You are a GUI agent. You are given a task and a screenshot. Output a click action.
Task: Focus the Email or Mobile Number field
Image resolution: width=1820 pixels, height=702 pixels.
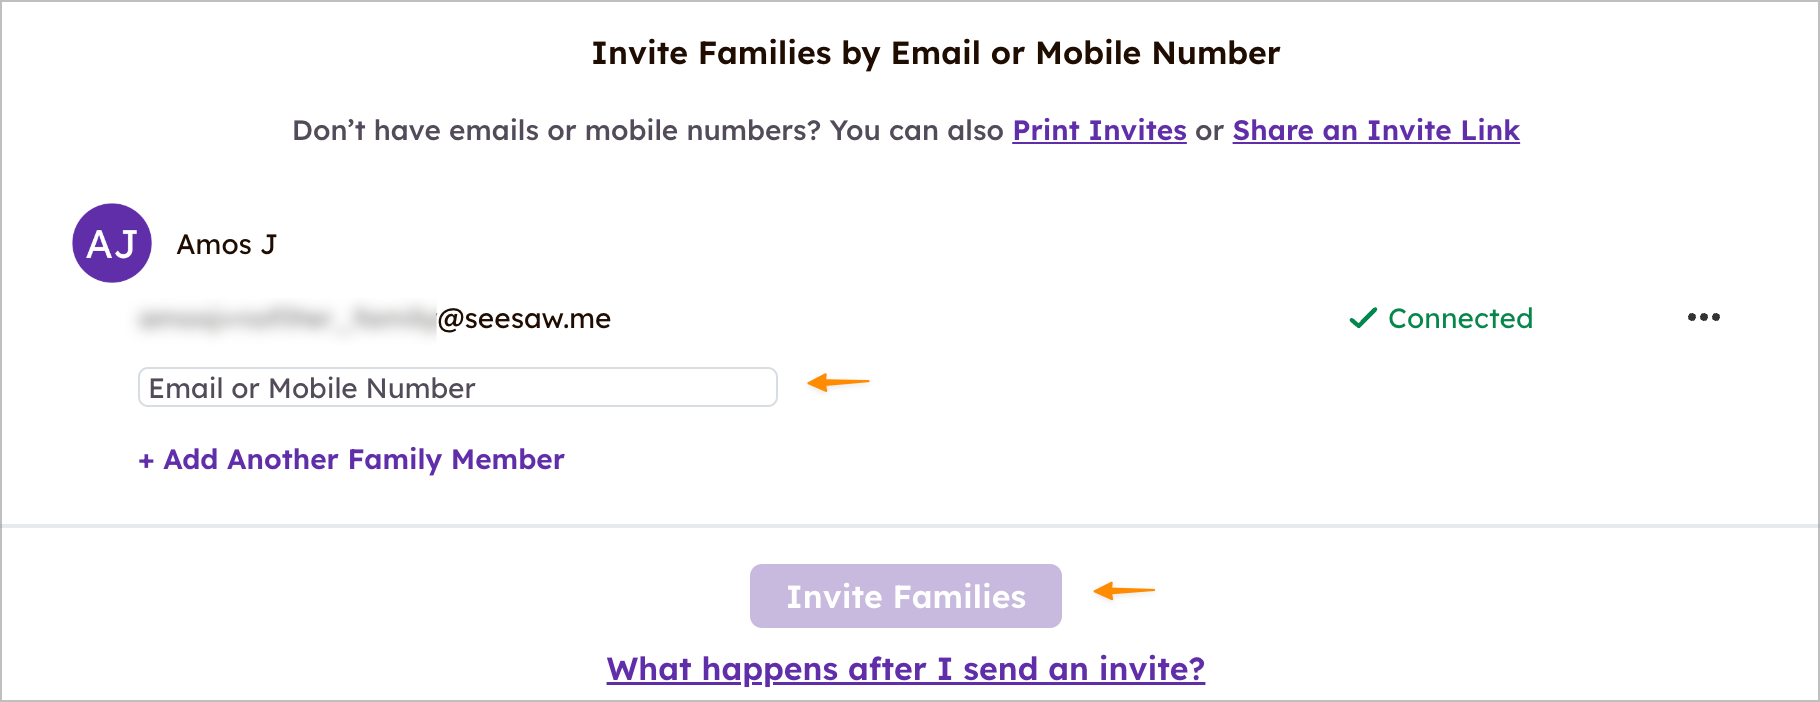point(457,387)
